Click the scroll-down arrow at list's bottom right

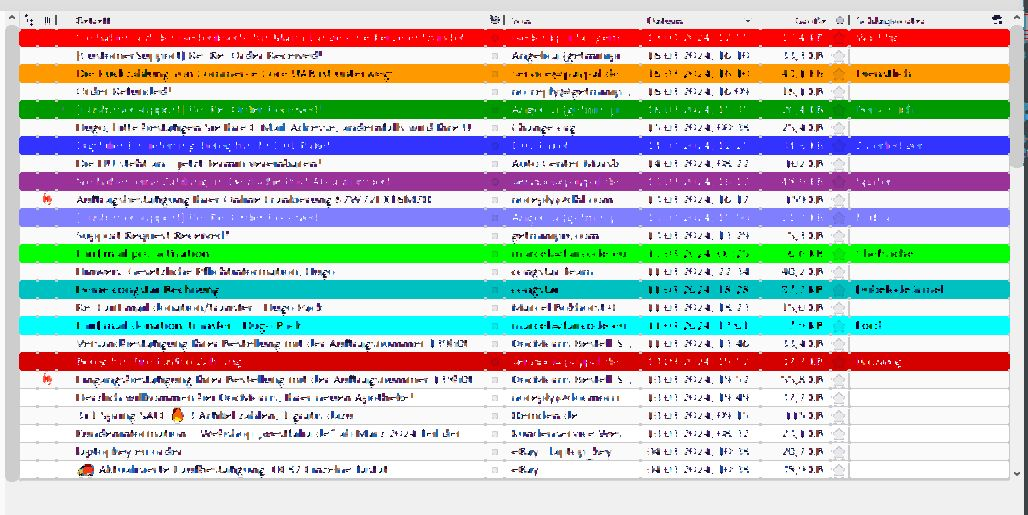pos(1017,473)
